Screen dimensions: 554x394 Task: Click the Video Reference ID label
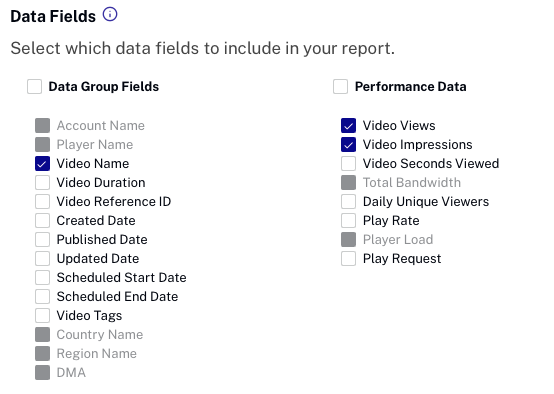point(114,202)
